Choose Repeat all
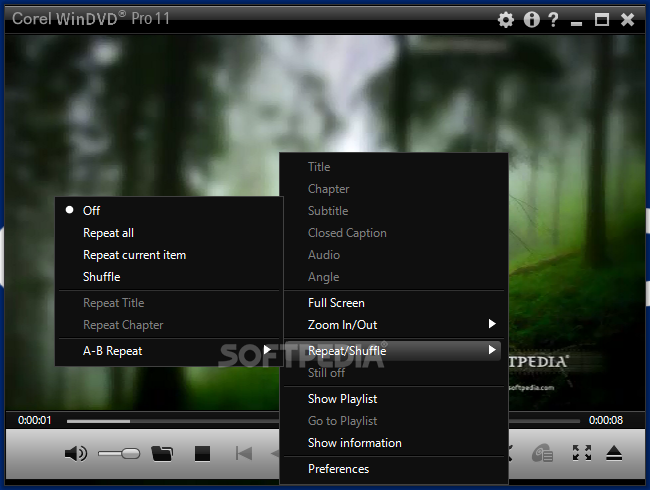 169,233
